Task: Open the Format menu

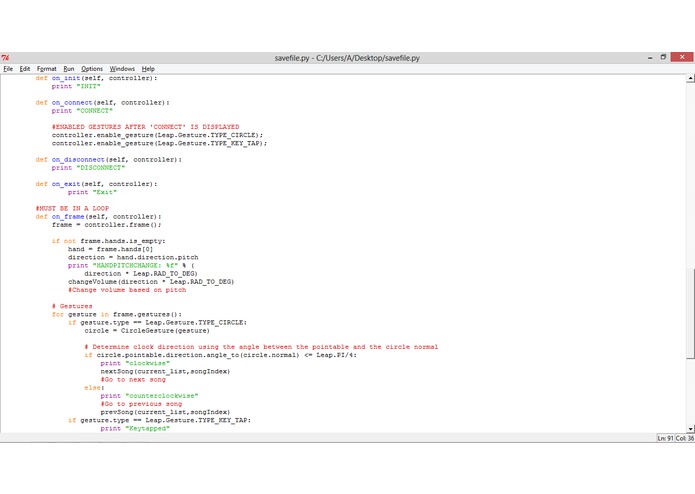Action: pyautogui.click(x=47, y=69)
